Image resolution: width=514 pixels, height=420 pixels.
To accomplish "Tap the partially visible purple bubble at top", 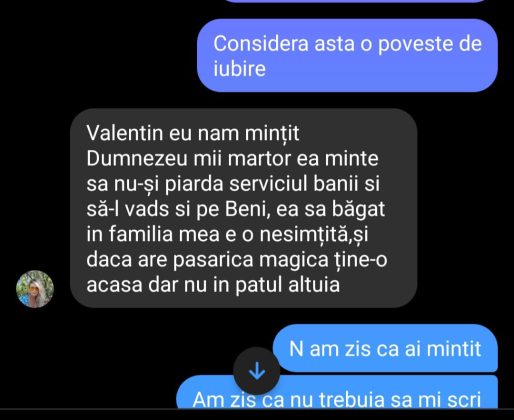I will (355, 1).
